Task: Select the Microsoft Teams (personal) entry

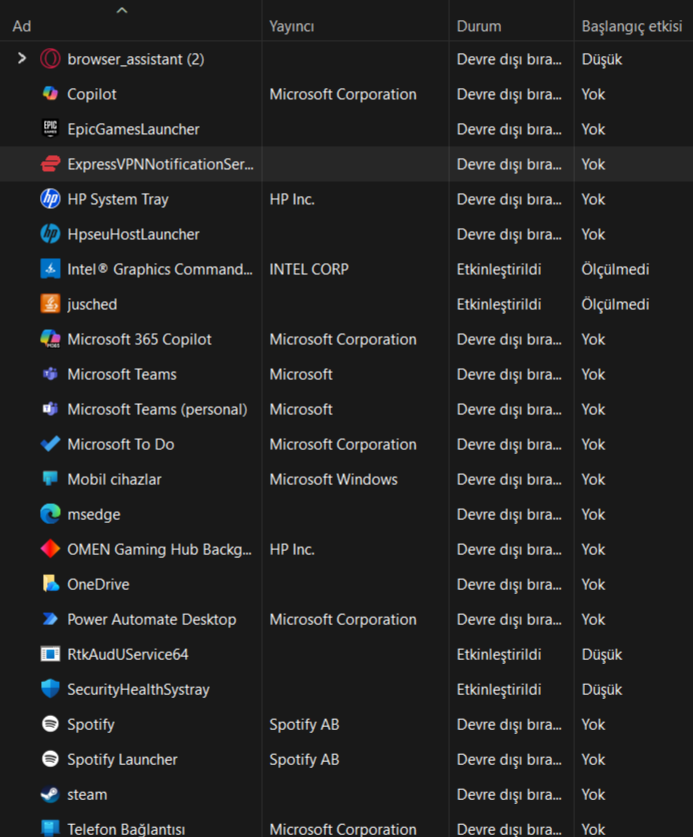Action: point(158,409)
